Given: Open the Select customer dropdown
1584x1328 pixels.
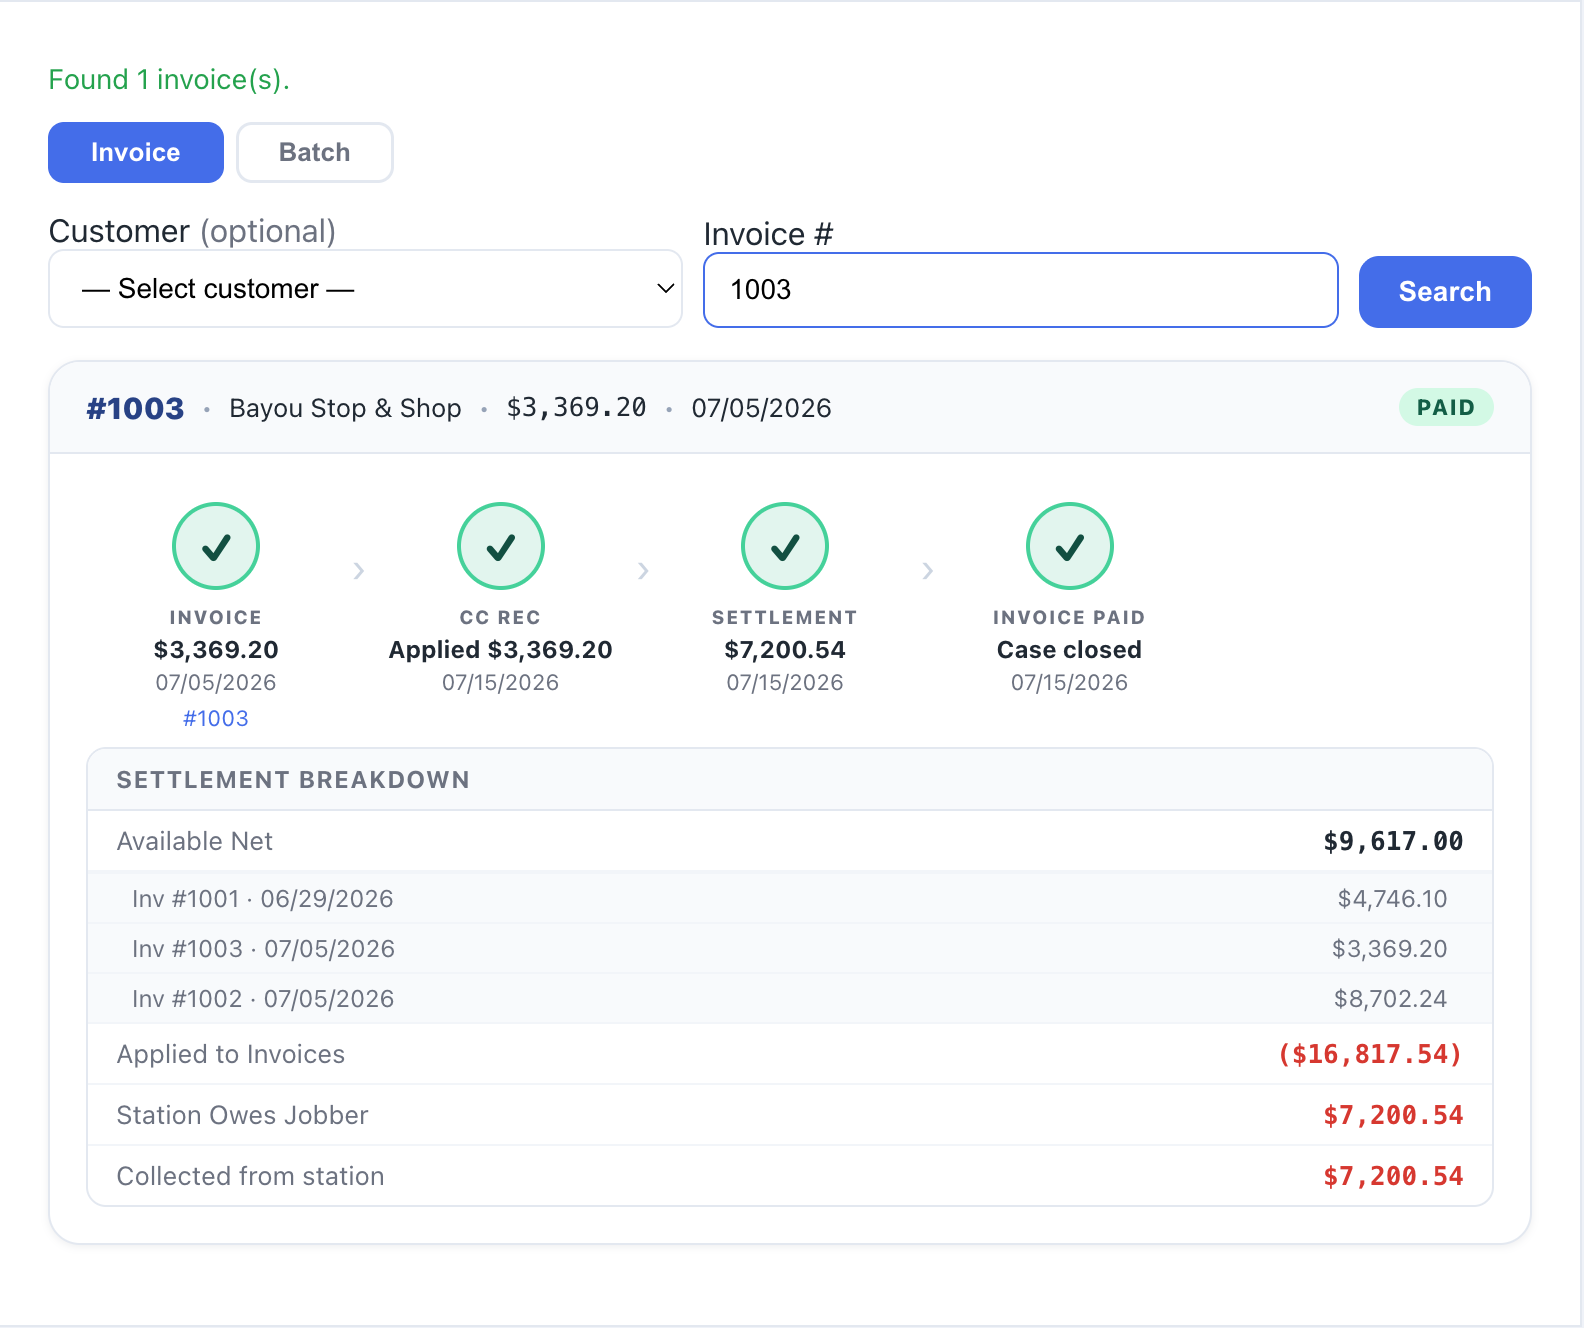Looking at the screenshot, I should 365,289.
